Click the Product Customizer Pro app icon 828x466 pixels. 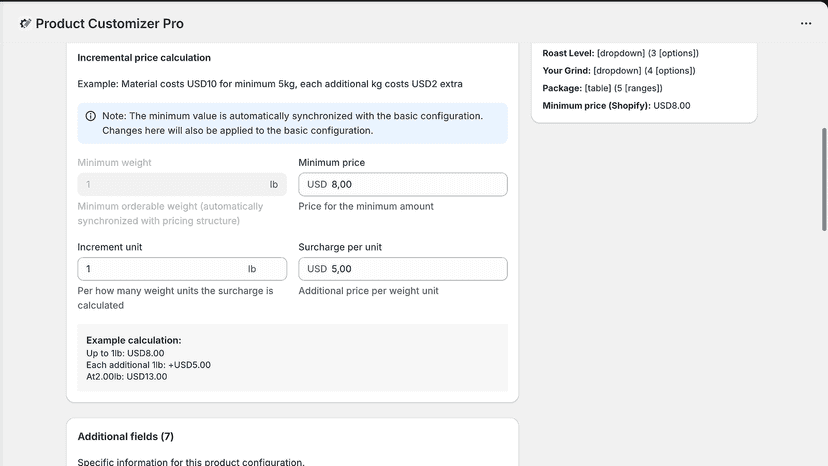click(25, 23)
